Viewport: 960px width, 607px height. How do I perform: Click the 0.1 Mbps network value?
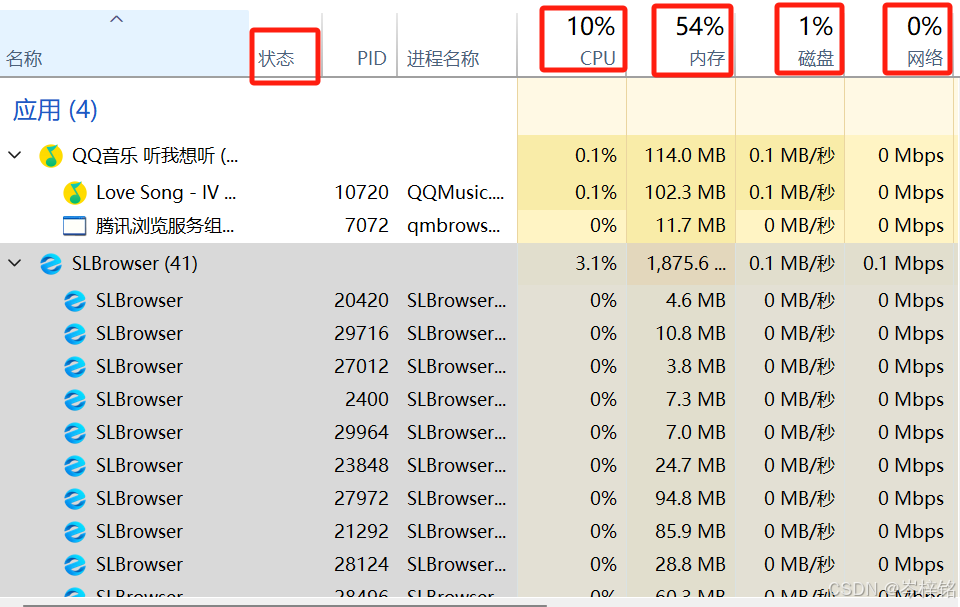903,264
